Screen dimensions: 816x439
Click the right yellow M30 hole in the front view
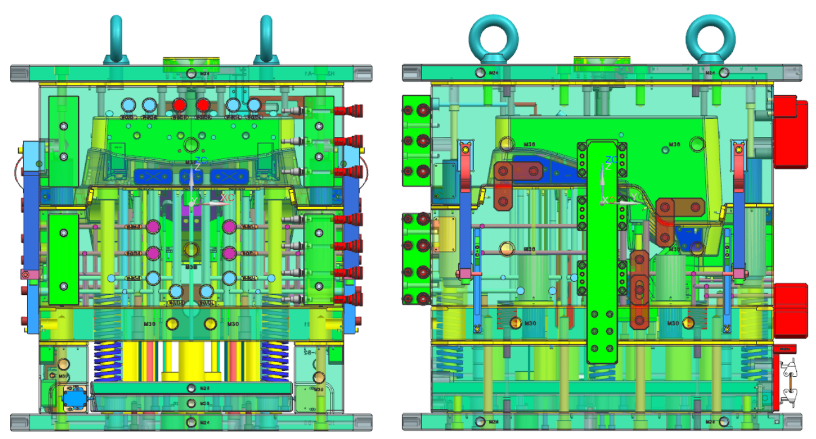tap(210, 324)
